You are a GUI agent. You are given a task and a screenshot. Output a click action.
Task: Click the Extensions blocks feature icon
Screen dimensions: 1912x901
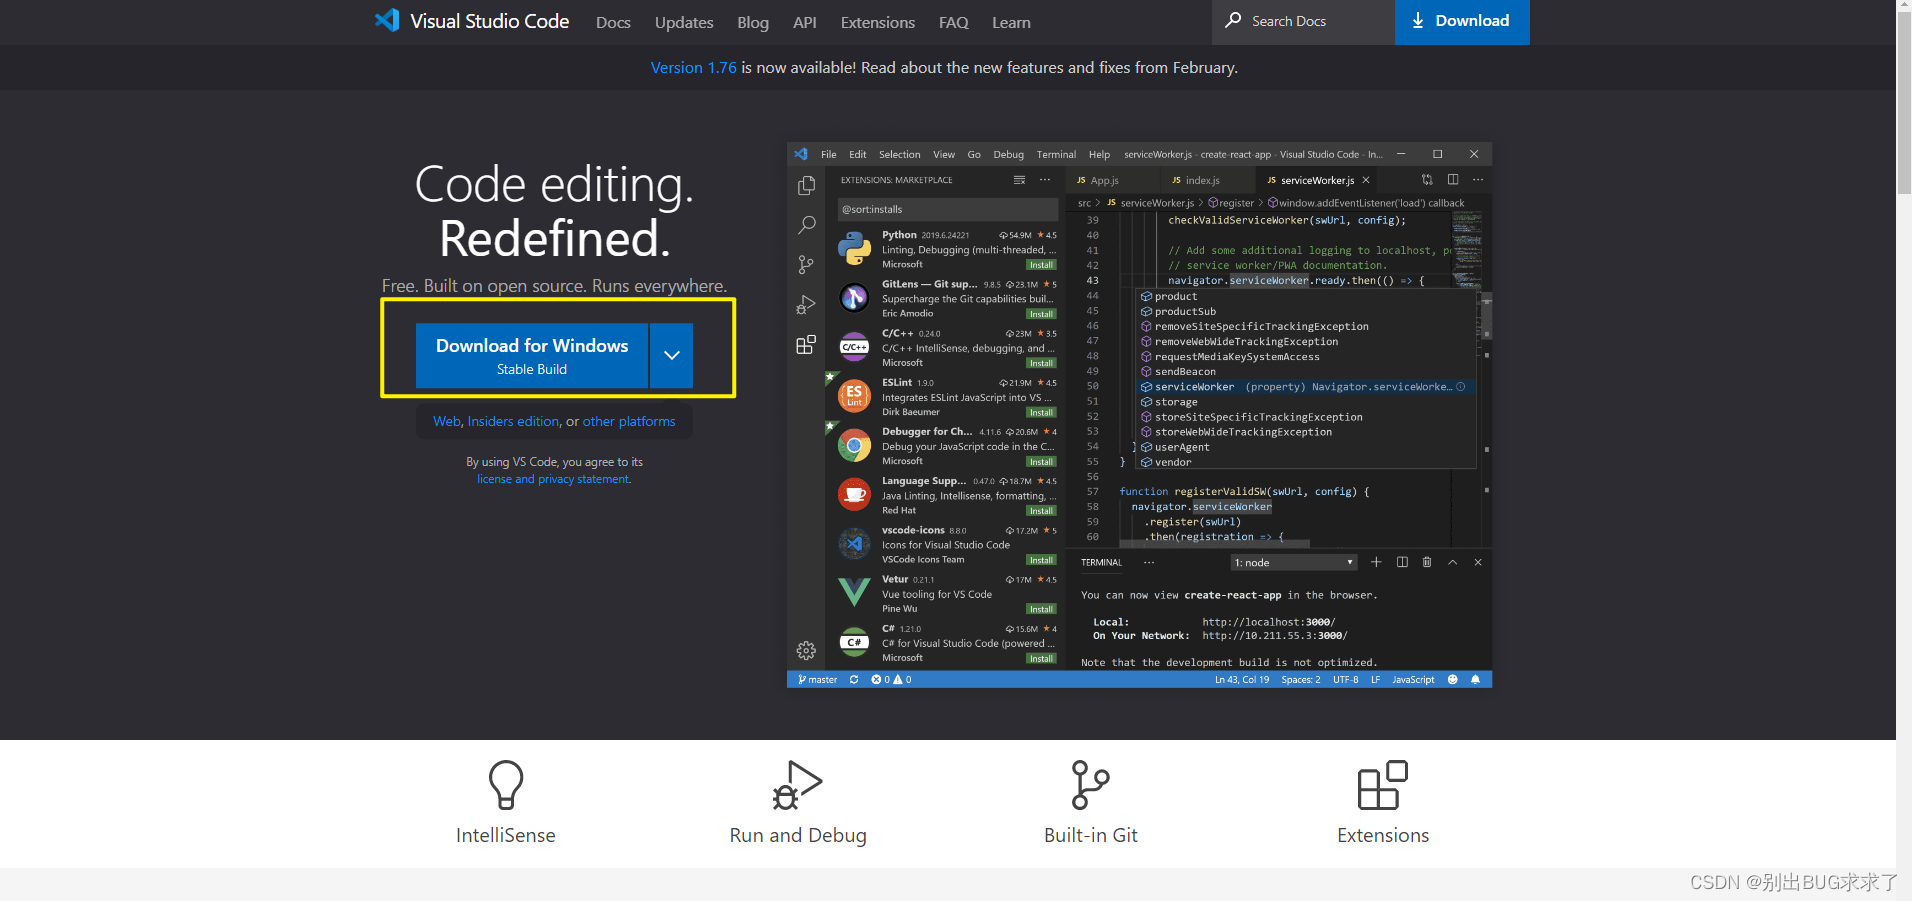(1383, 785)
